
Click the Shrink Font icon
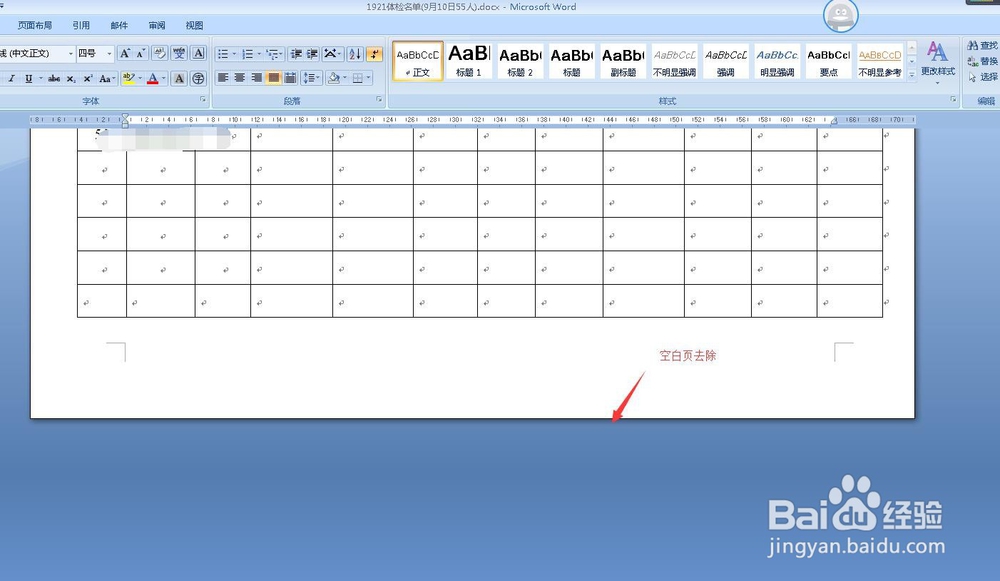[140, 54]
